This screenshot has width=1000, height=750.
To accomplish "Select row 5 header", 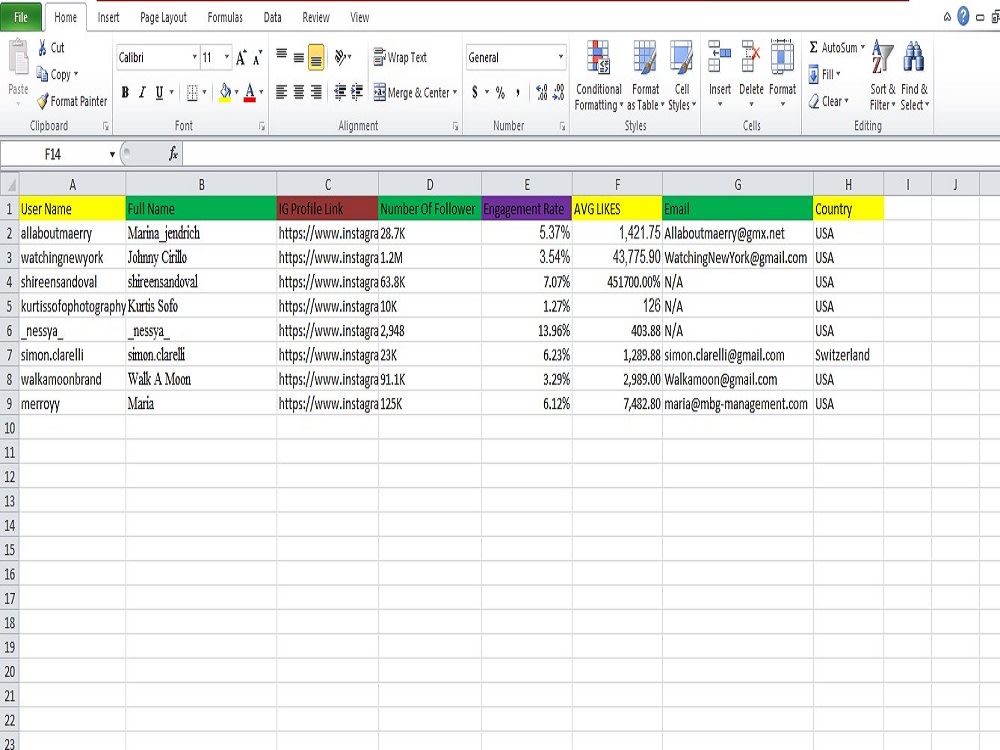I will point(10,306).
